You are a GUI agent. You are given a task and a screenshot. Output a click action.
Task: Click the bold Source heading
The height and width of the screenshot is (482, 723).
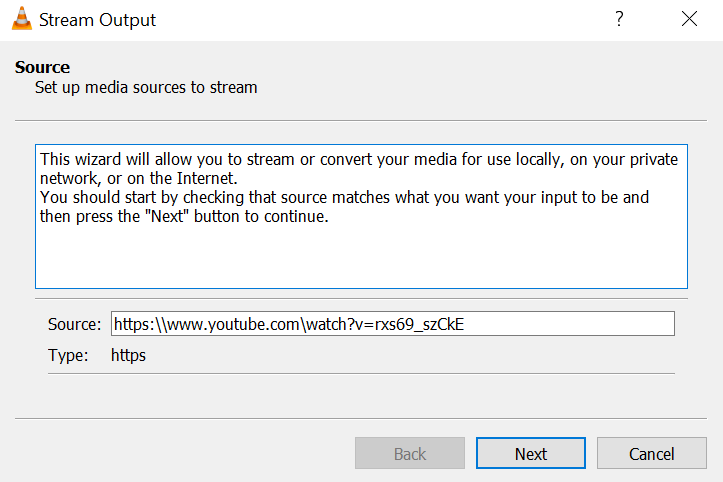(x=42, y=68)
